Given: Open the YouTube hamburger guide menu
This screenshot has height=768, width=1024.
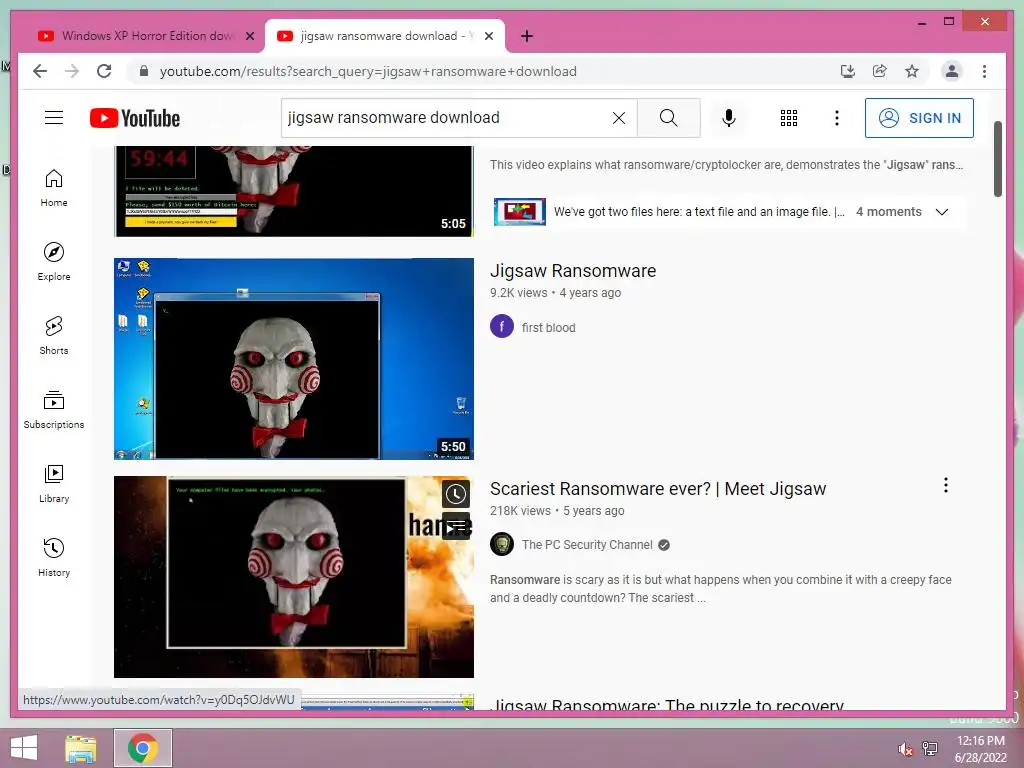Looking at the screenshot, I should (x=54, y=118).
